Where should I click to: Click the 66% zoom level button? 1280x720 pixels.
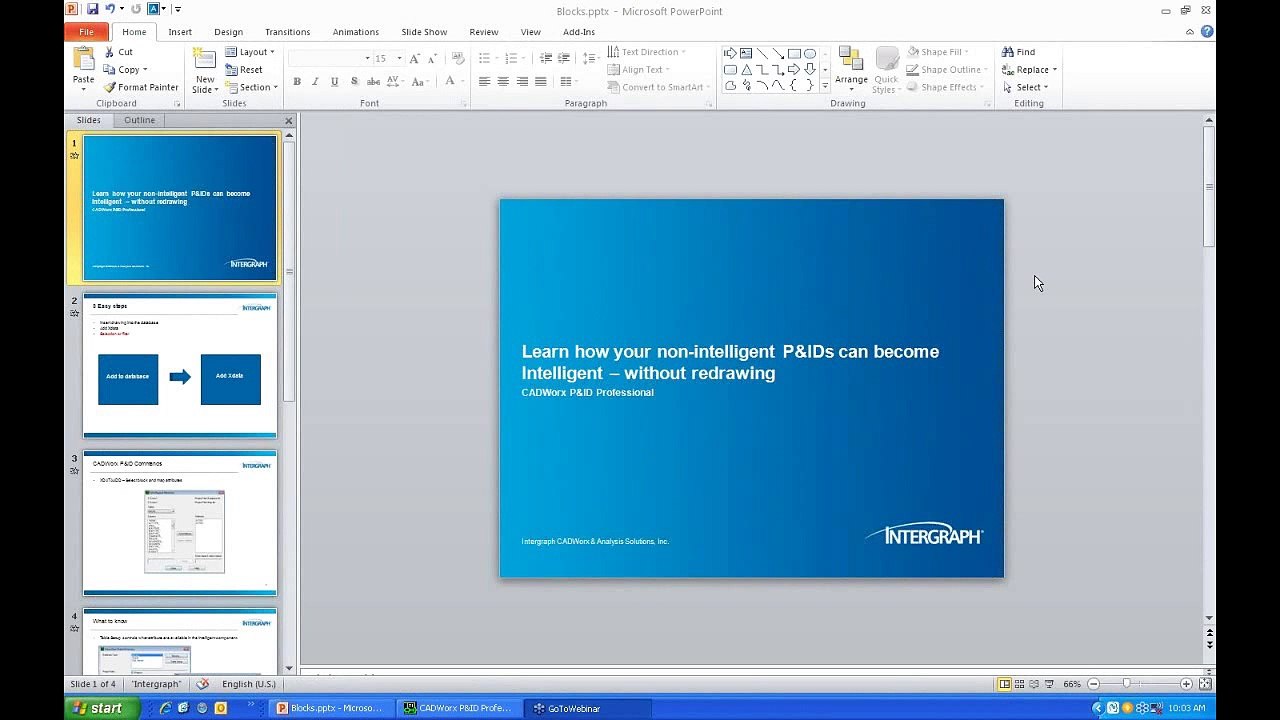[1071, 684]
